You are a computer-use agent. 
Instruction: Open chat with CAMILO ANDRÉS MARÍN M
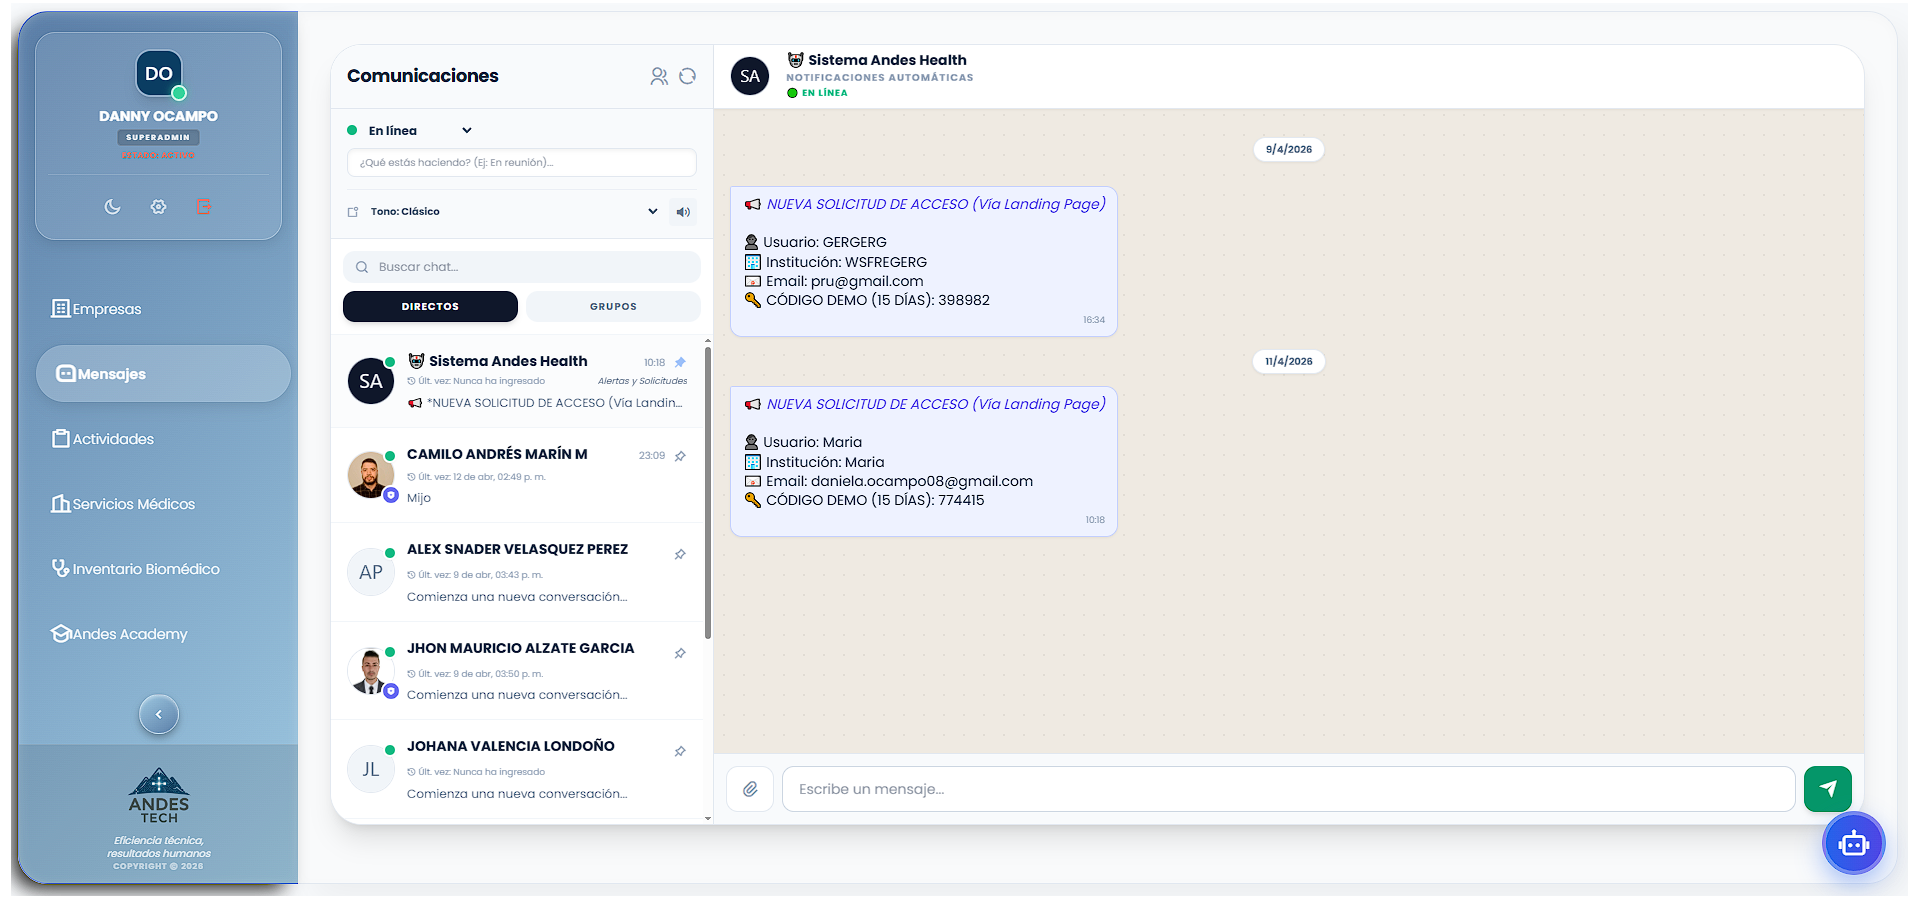pos(518,476)
